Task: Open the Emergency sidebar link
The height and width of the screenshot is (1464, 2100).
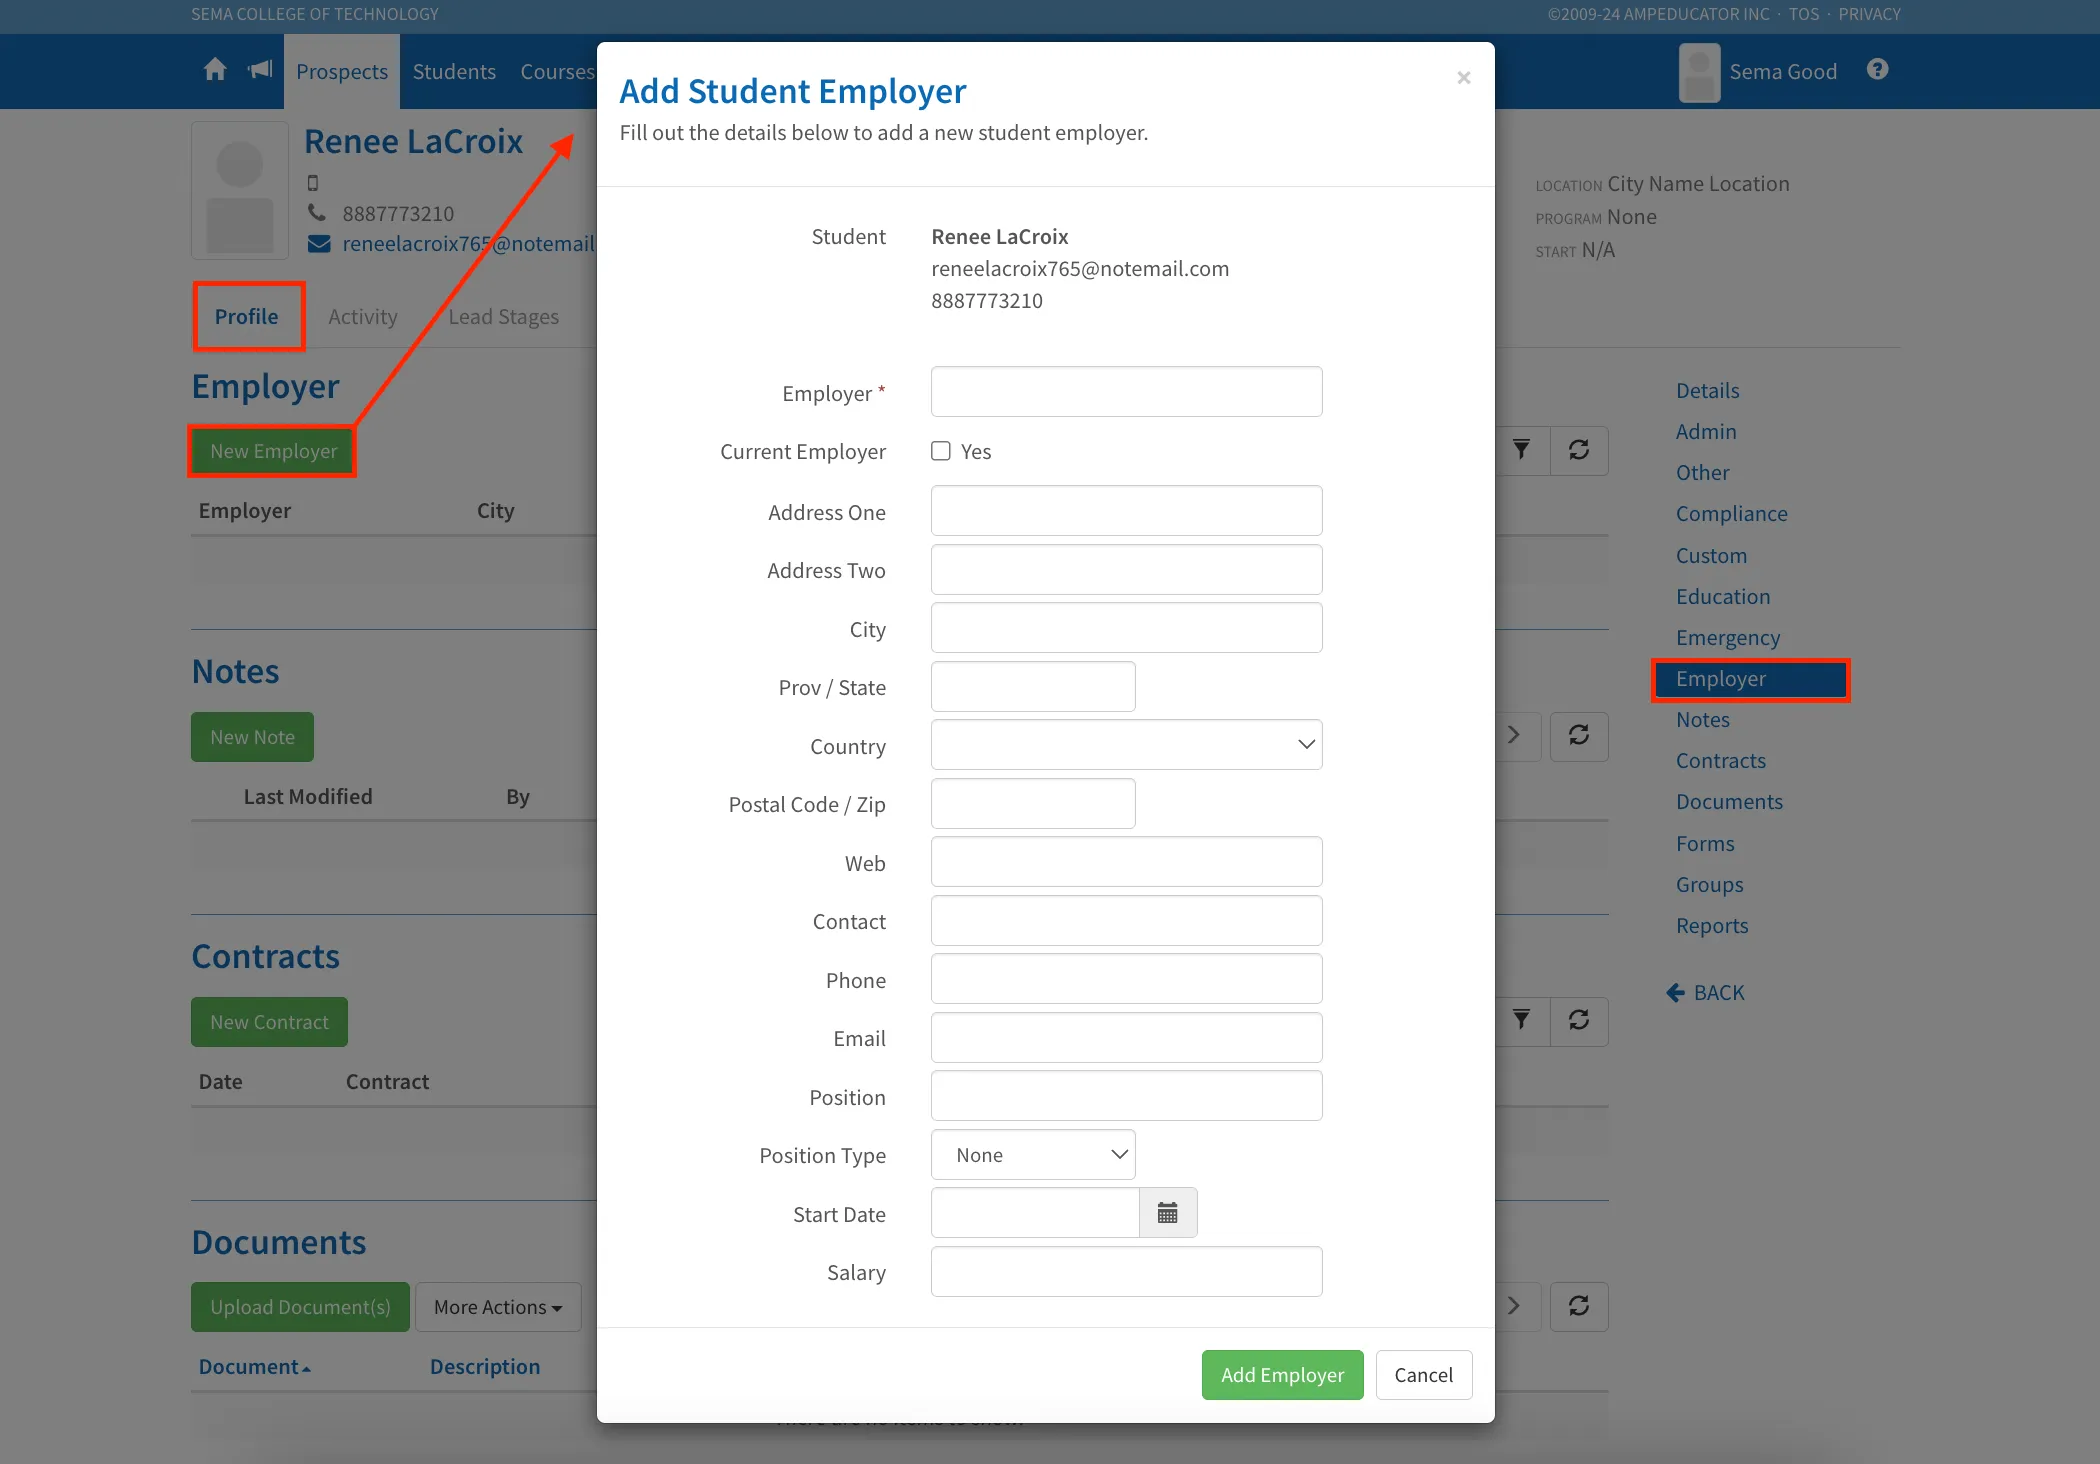Action: click(1728, 638)
